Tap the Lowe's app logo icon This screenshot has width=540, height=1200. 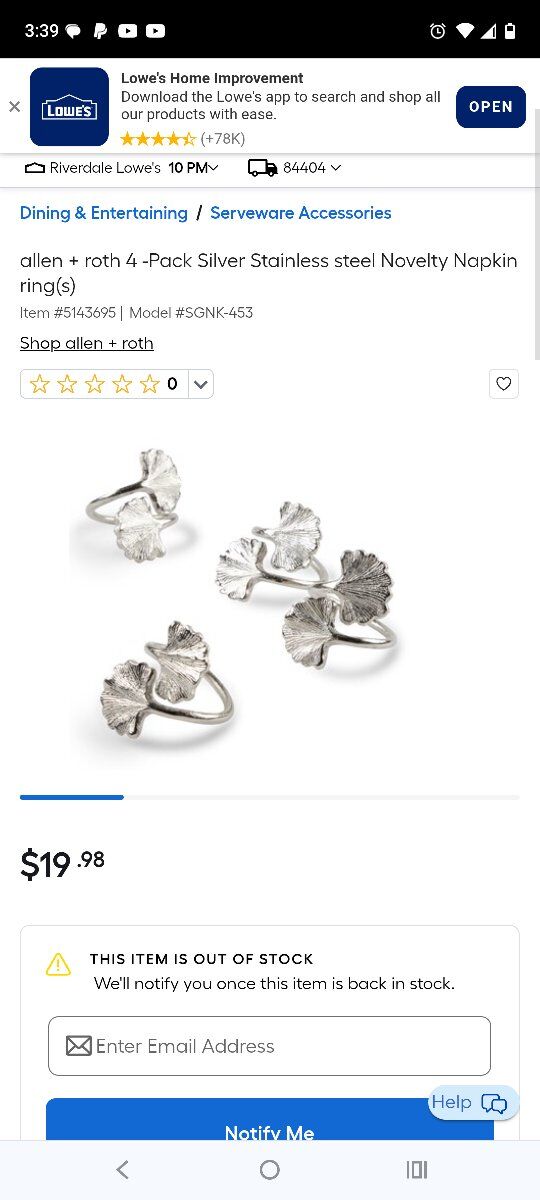click(x=69, y=107)
